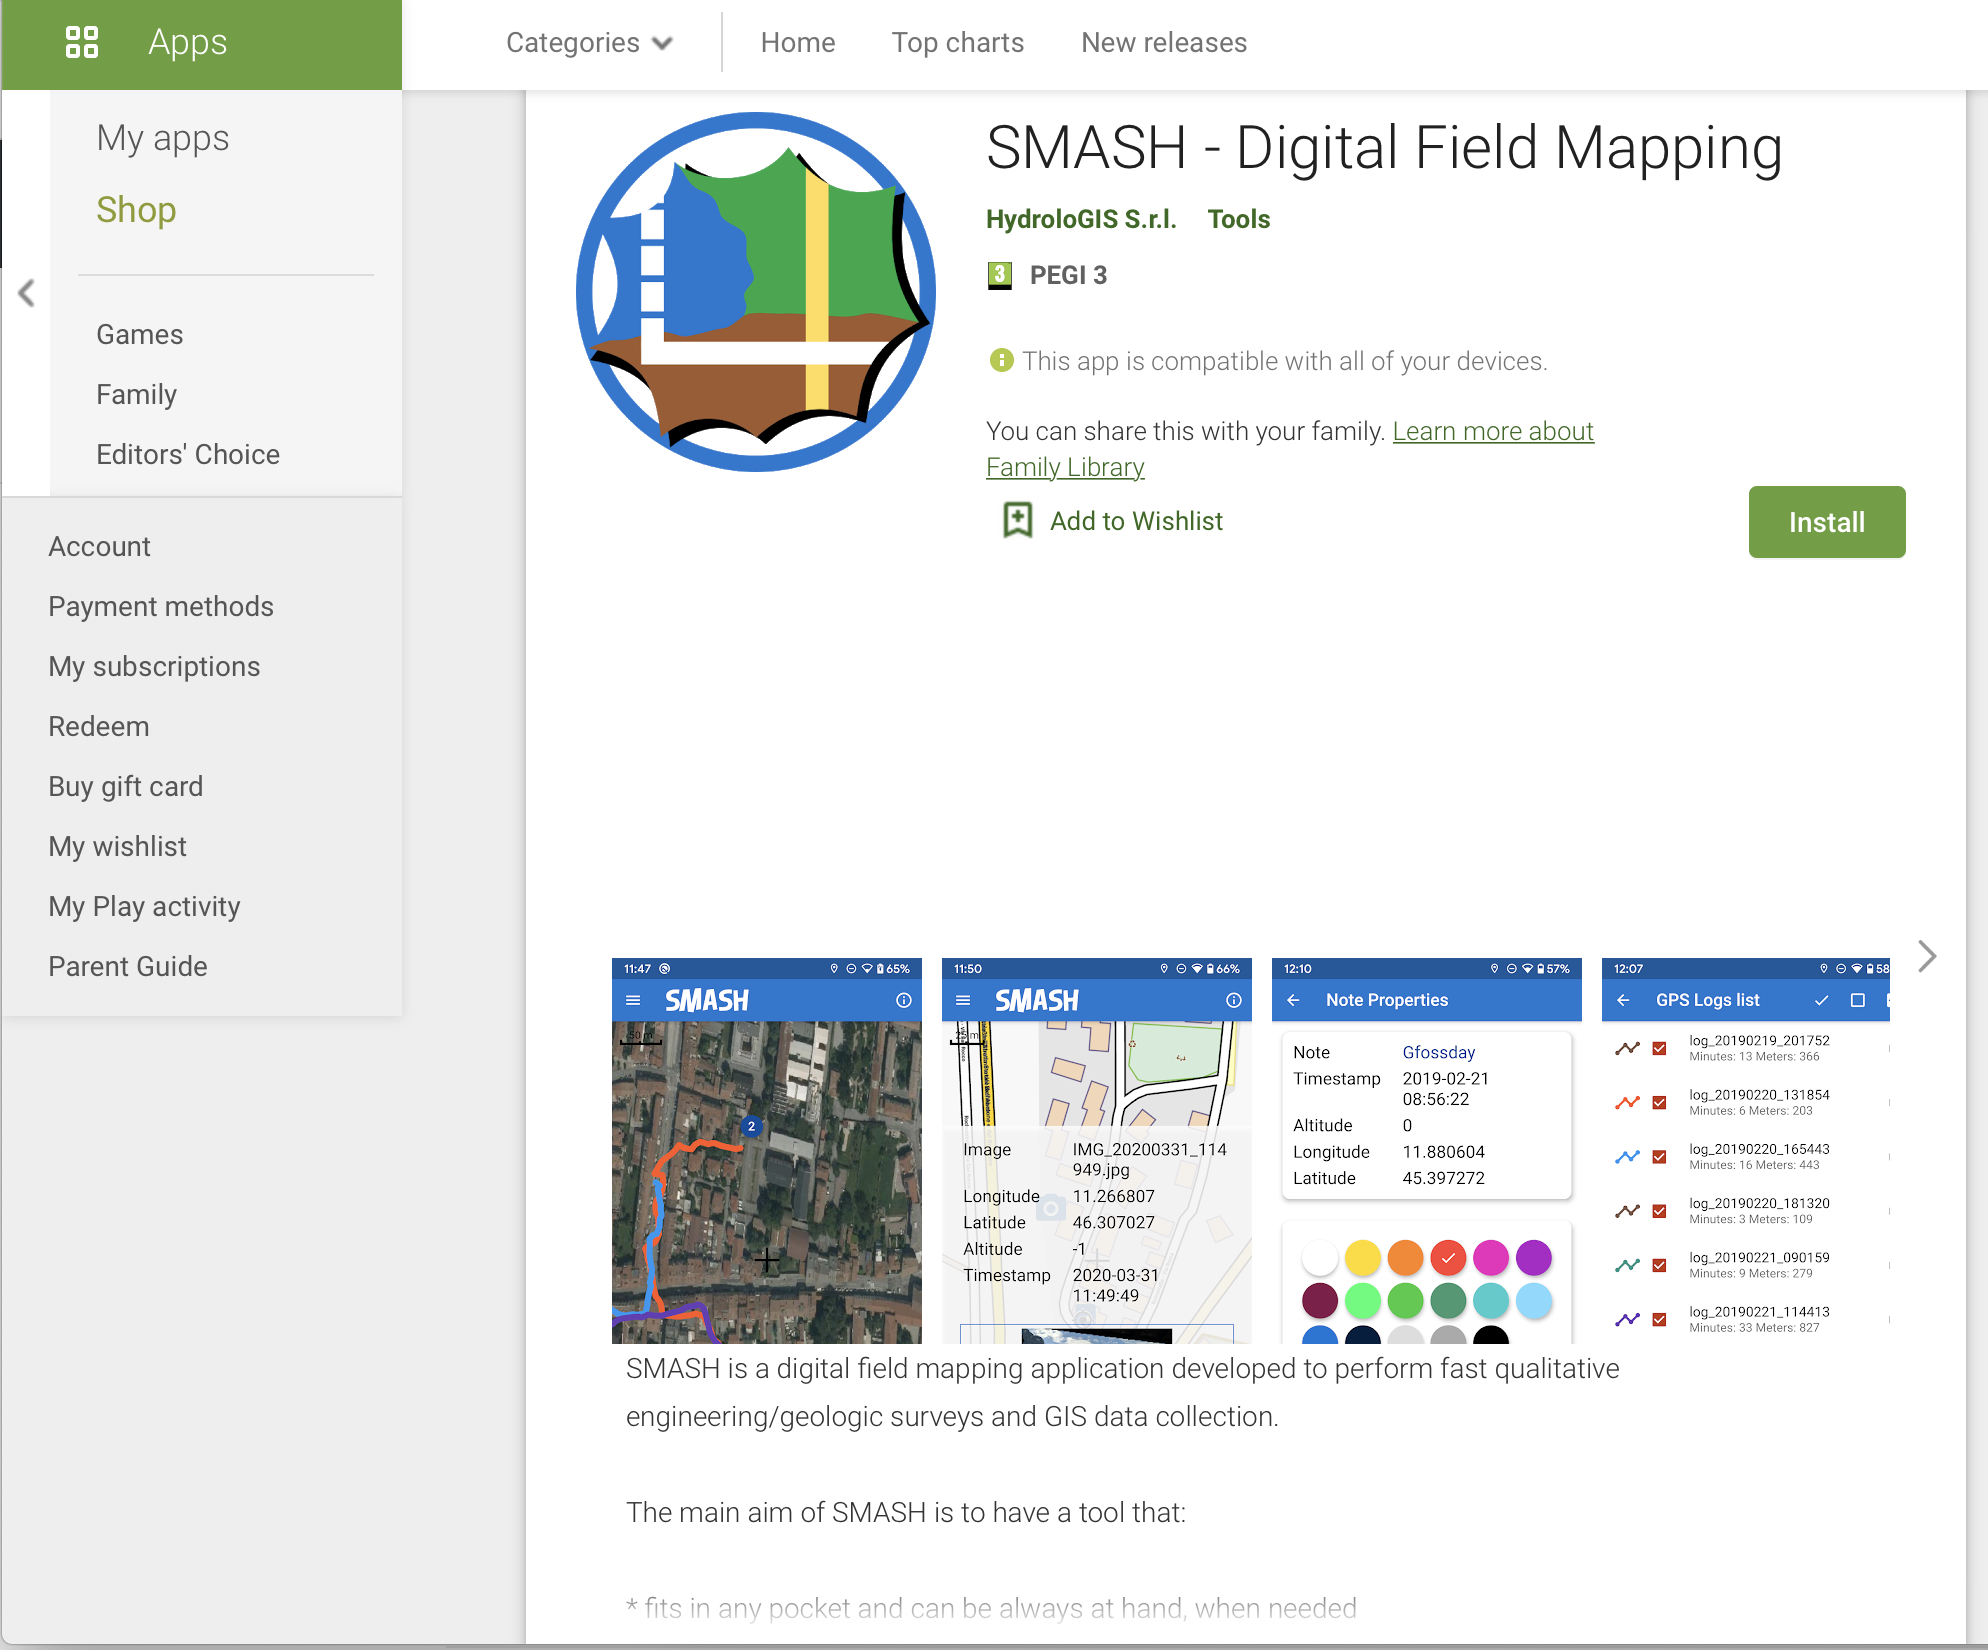Open the image note screenshot thumbnail
Viewport: 1988px width, 1650px height.
pyautogui.click(x=1097, y=1150)
